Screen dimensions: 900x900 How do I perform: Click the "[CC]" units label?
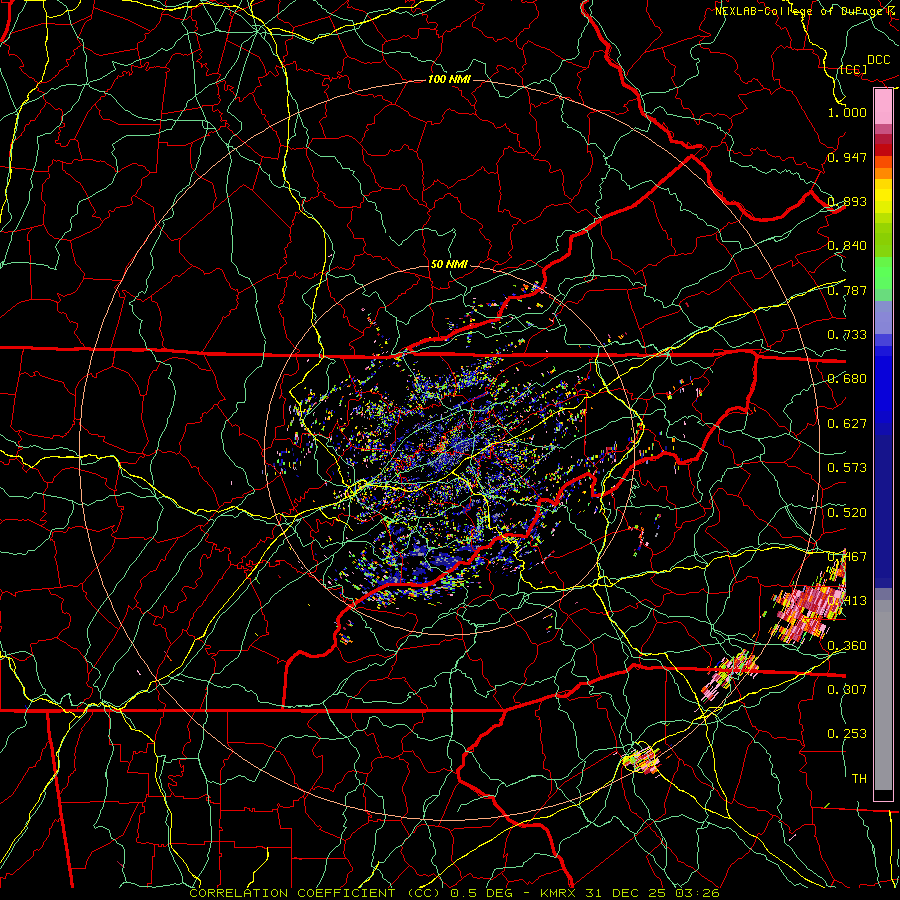(854, 69)
